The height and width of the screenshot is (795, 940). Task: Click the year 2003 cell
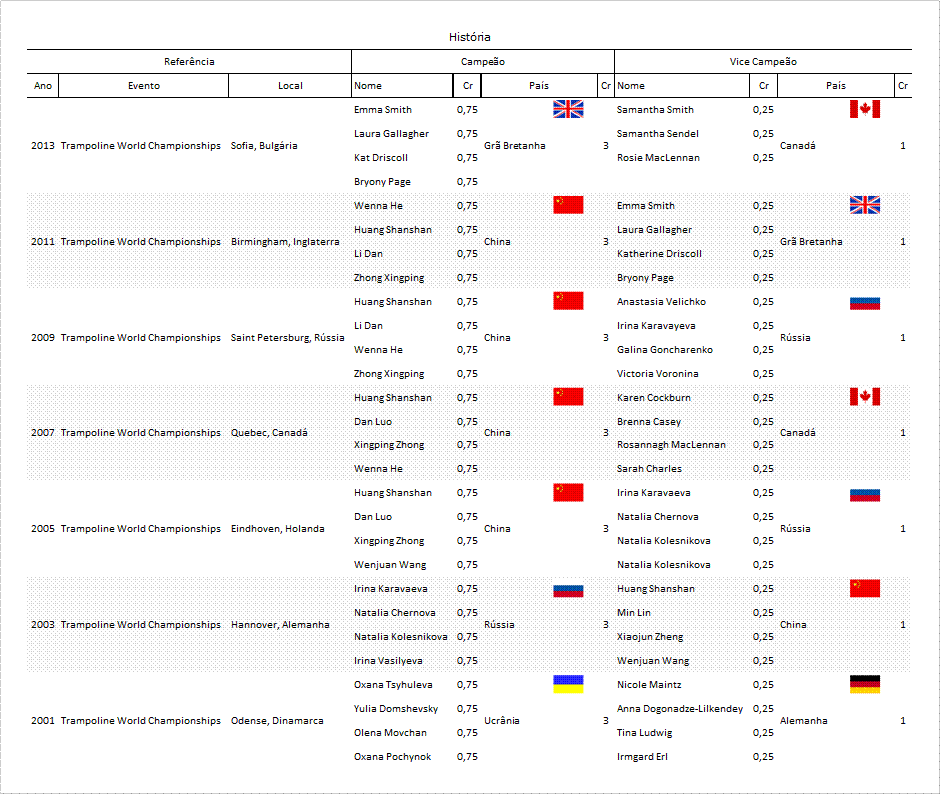(x=43, y=625)
